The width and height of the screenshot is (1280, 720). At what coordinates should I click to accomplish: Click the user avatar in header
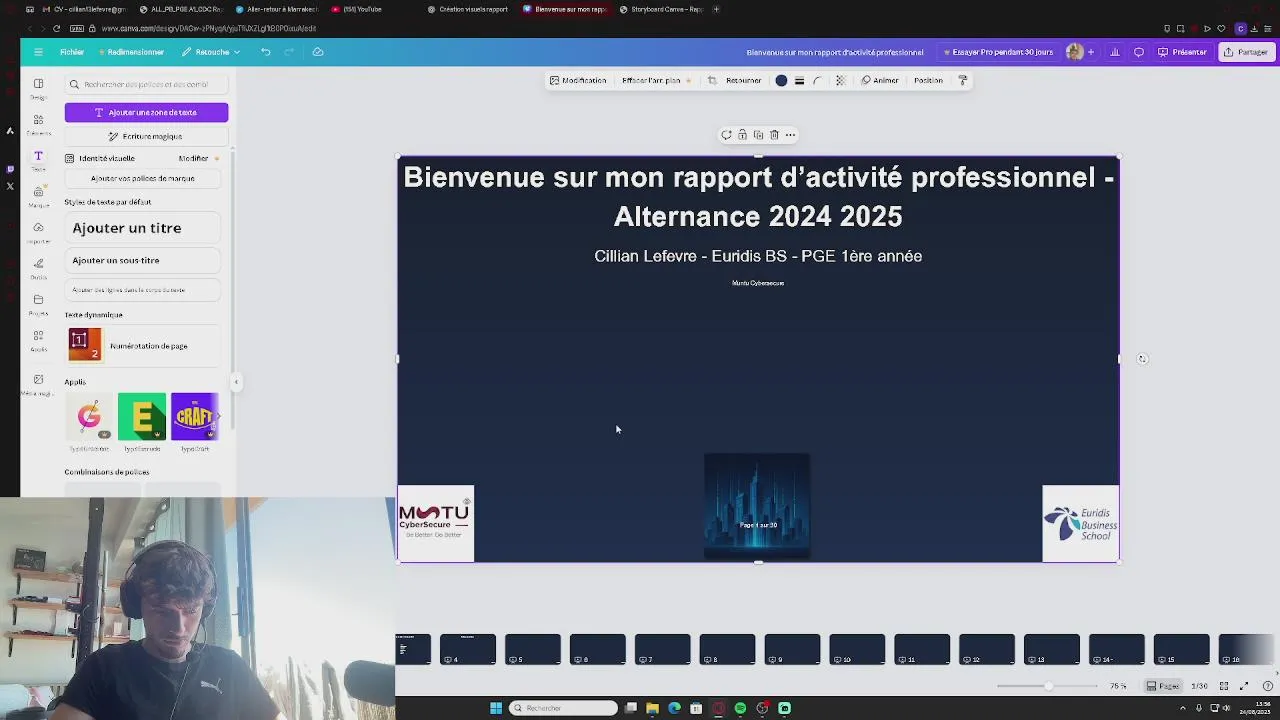[x=1075, y=52]
